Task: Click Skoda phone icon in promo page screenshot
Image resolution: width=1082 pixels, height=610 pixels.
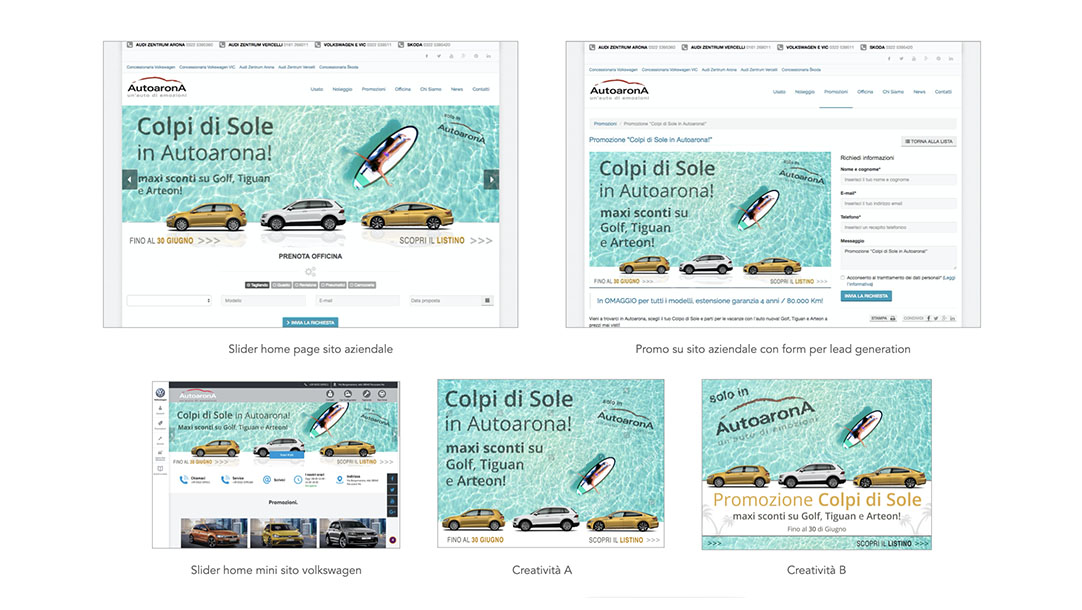Action: click(x=863, y=48)
